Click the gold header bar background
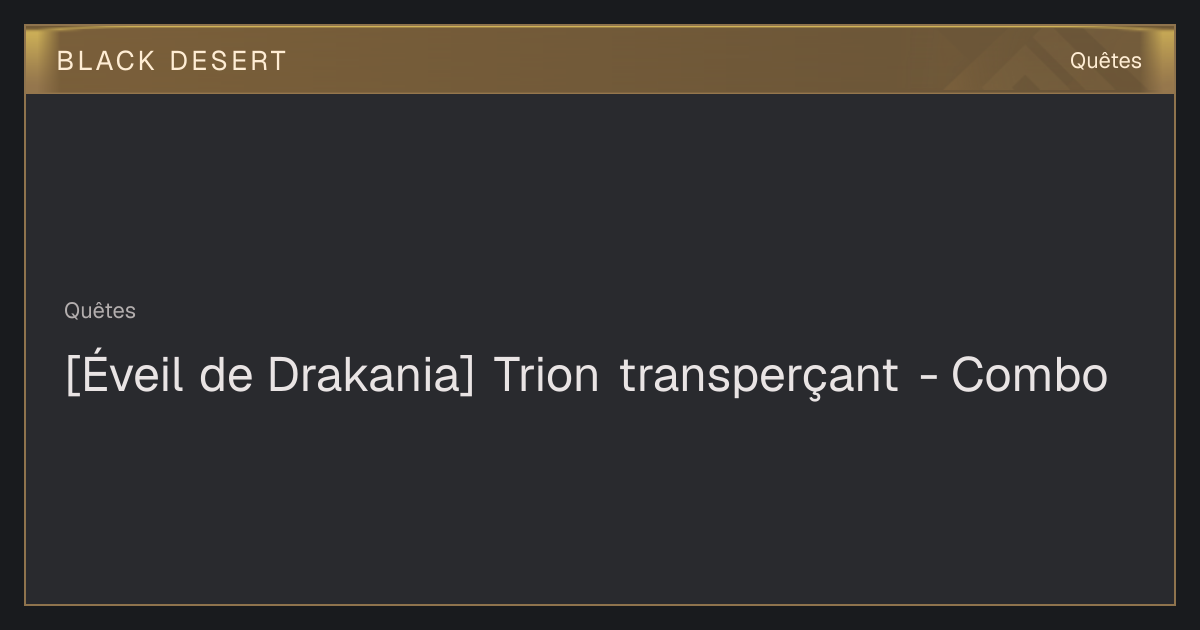Screen dimensions: 1200x630 [x=600, y=60]
